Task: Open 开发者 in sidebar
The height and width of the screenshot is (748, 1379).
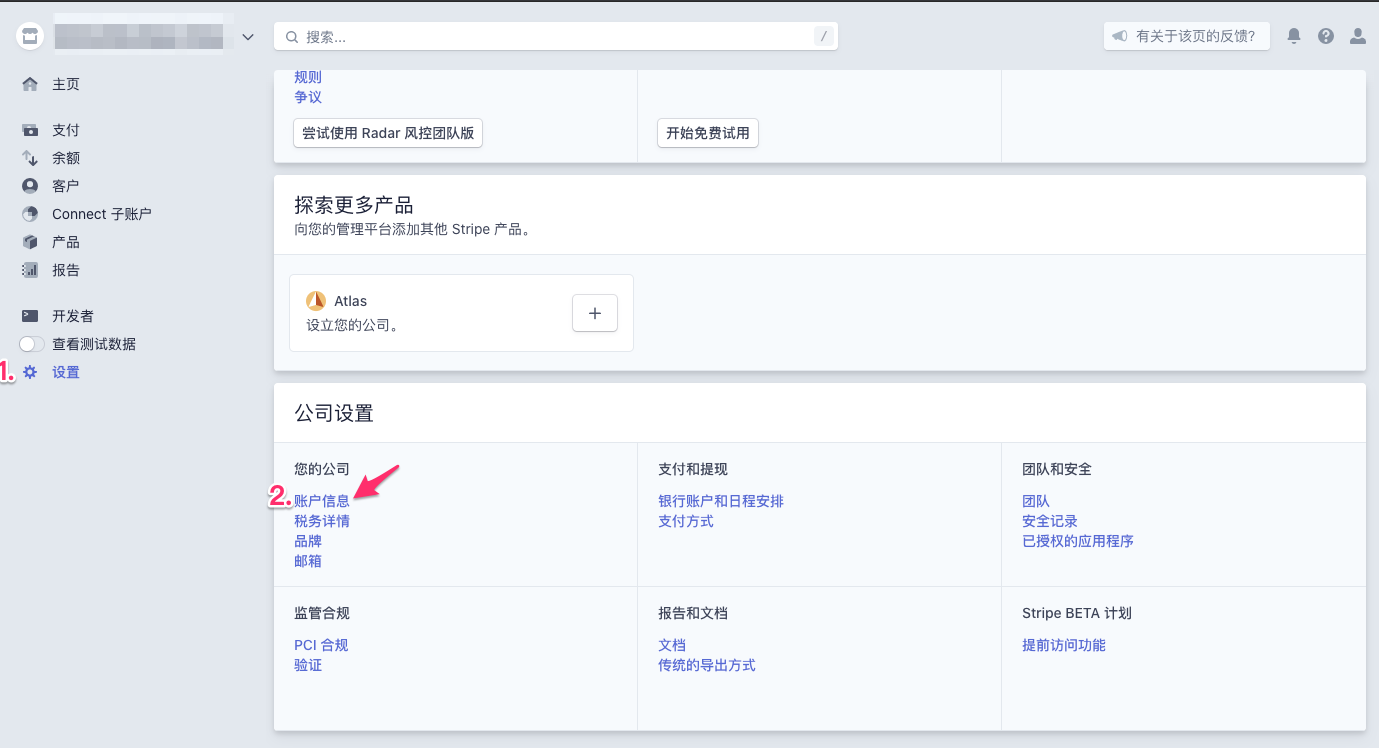Action: [73, 316]
